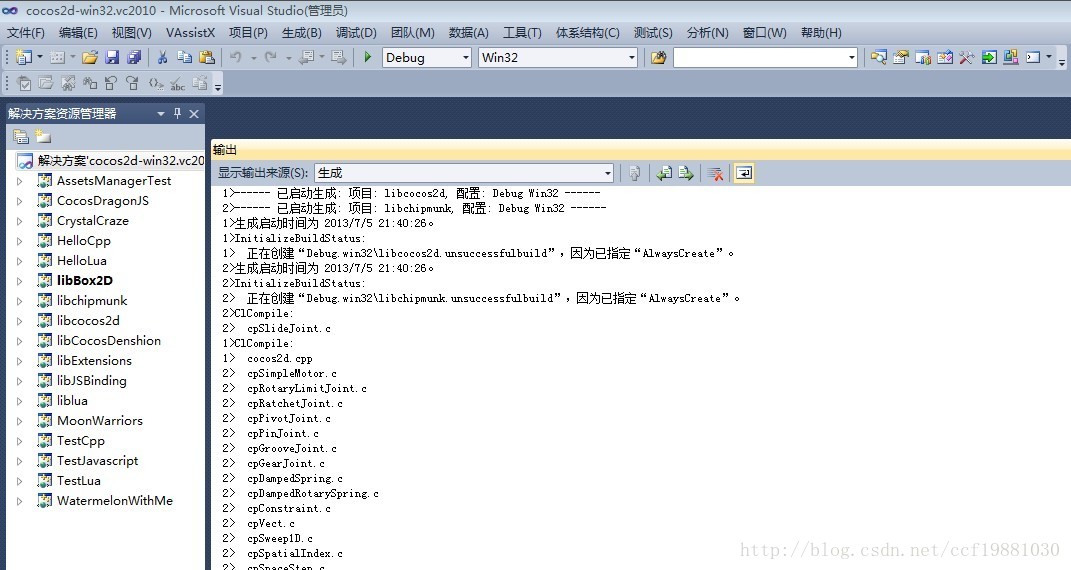This screenshot has width=1071, height=570.
Task: Click the search combo box in toolbar
Action: pos(765,57)
